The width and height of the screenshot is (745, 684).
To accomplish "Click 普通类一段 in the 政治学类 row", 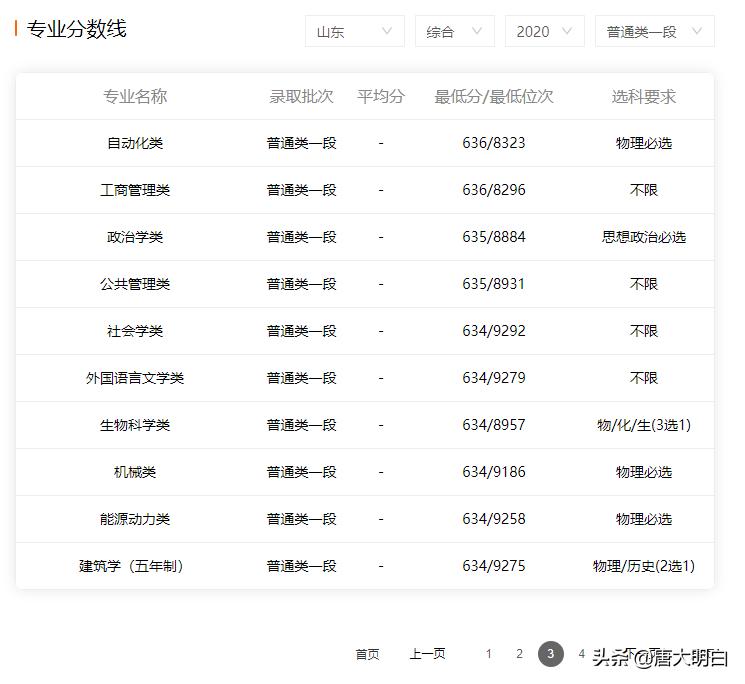I will (301, 237).
